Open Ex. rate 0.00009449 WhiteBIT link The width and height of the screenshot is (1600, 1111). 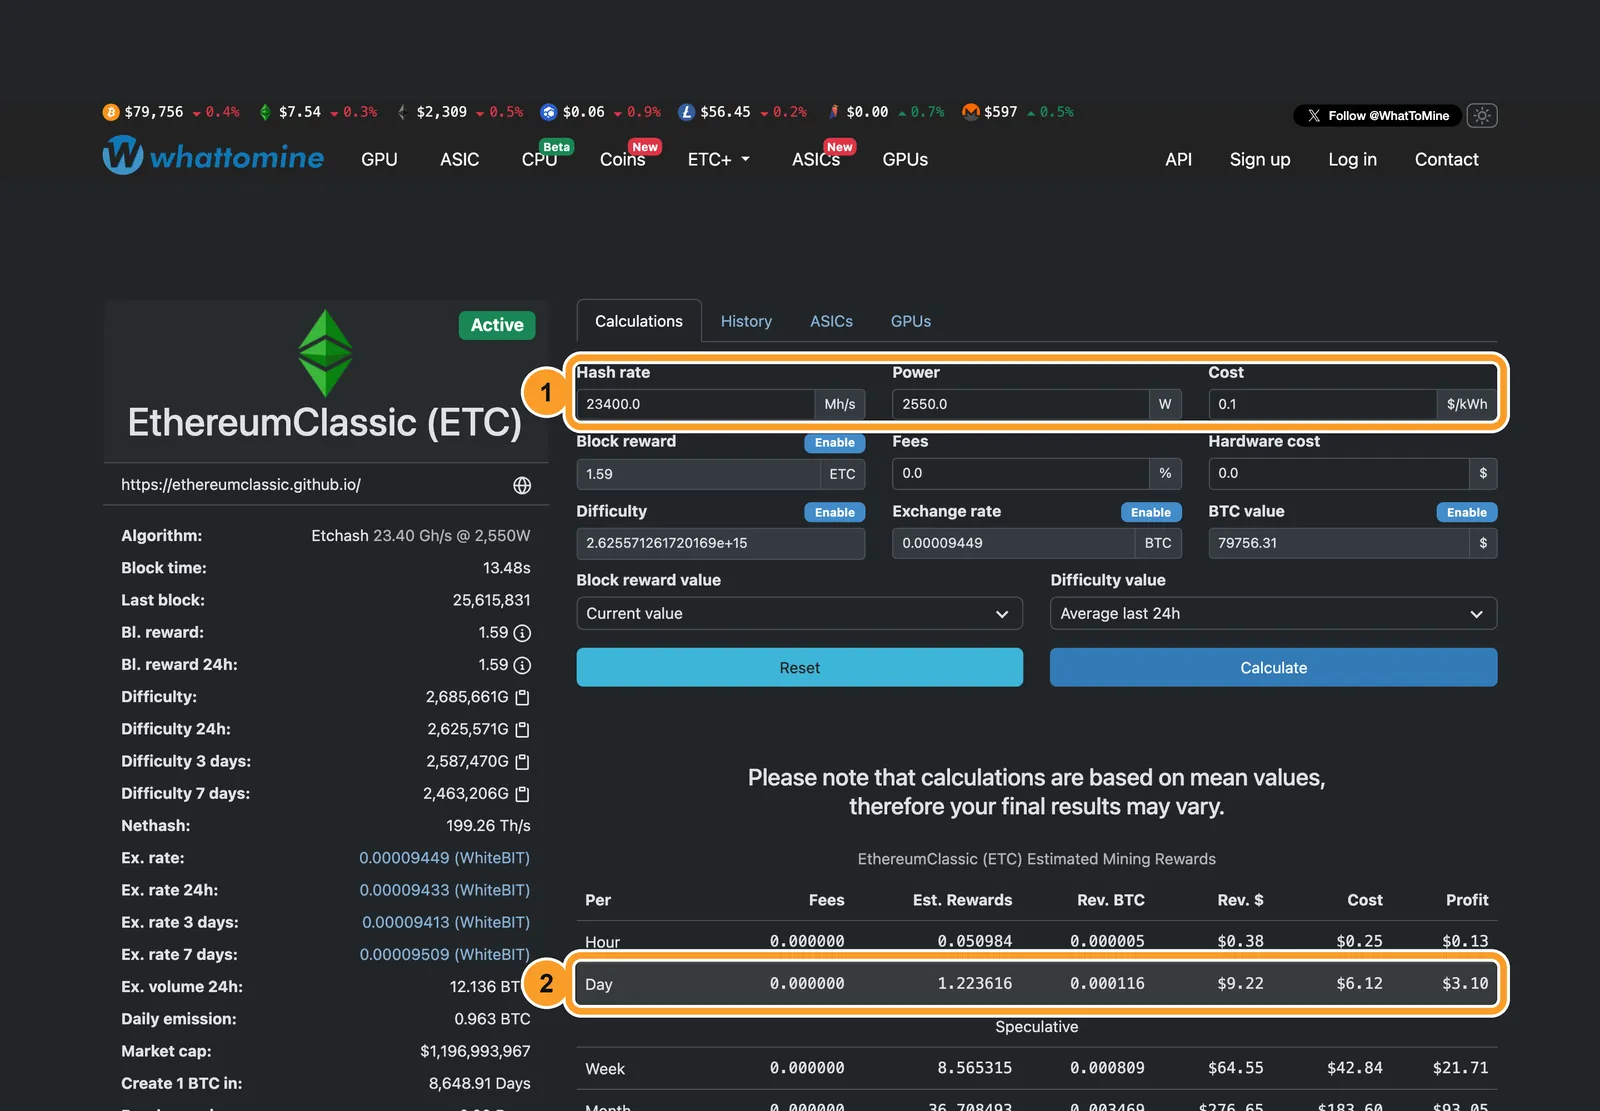point(444,858)
